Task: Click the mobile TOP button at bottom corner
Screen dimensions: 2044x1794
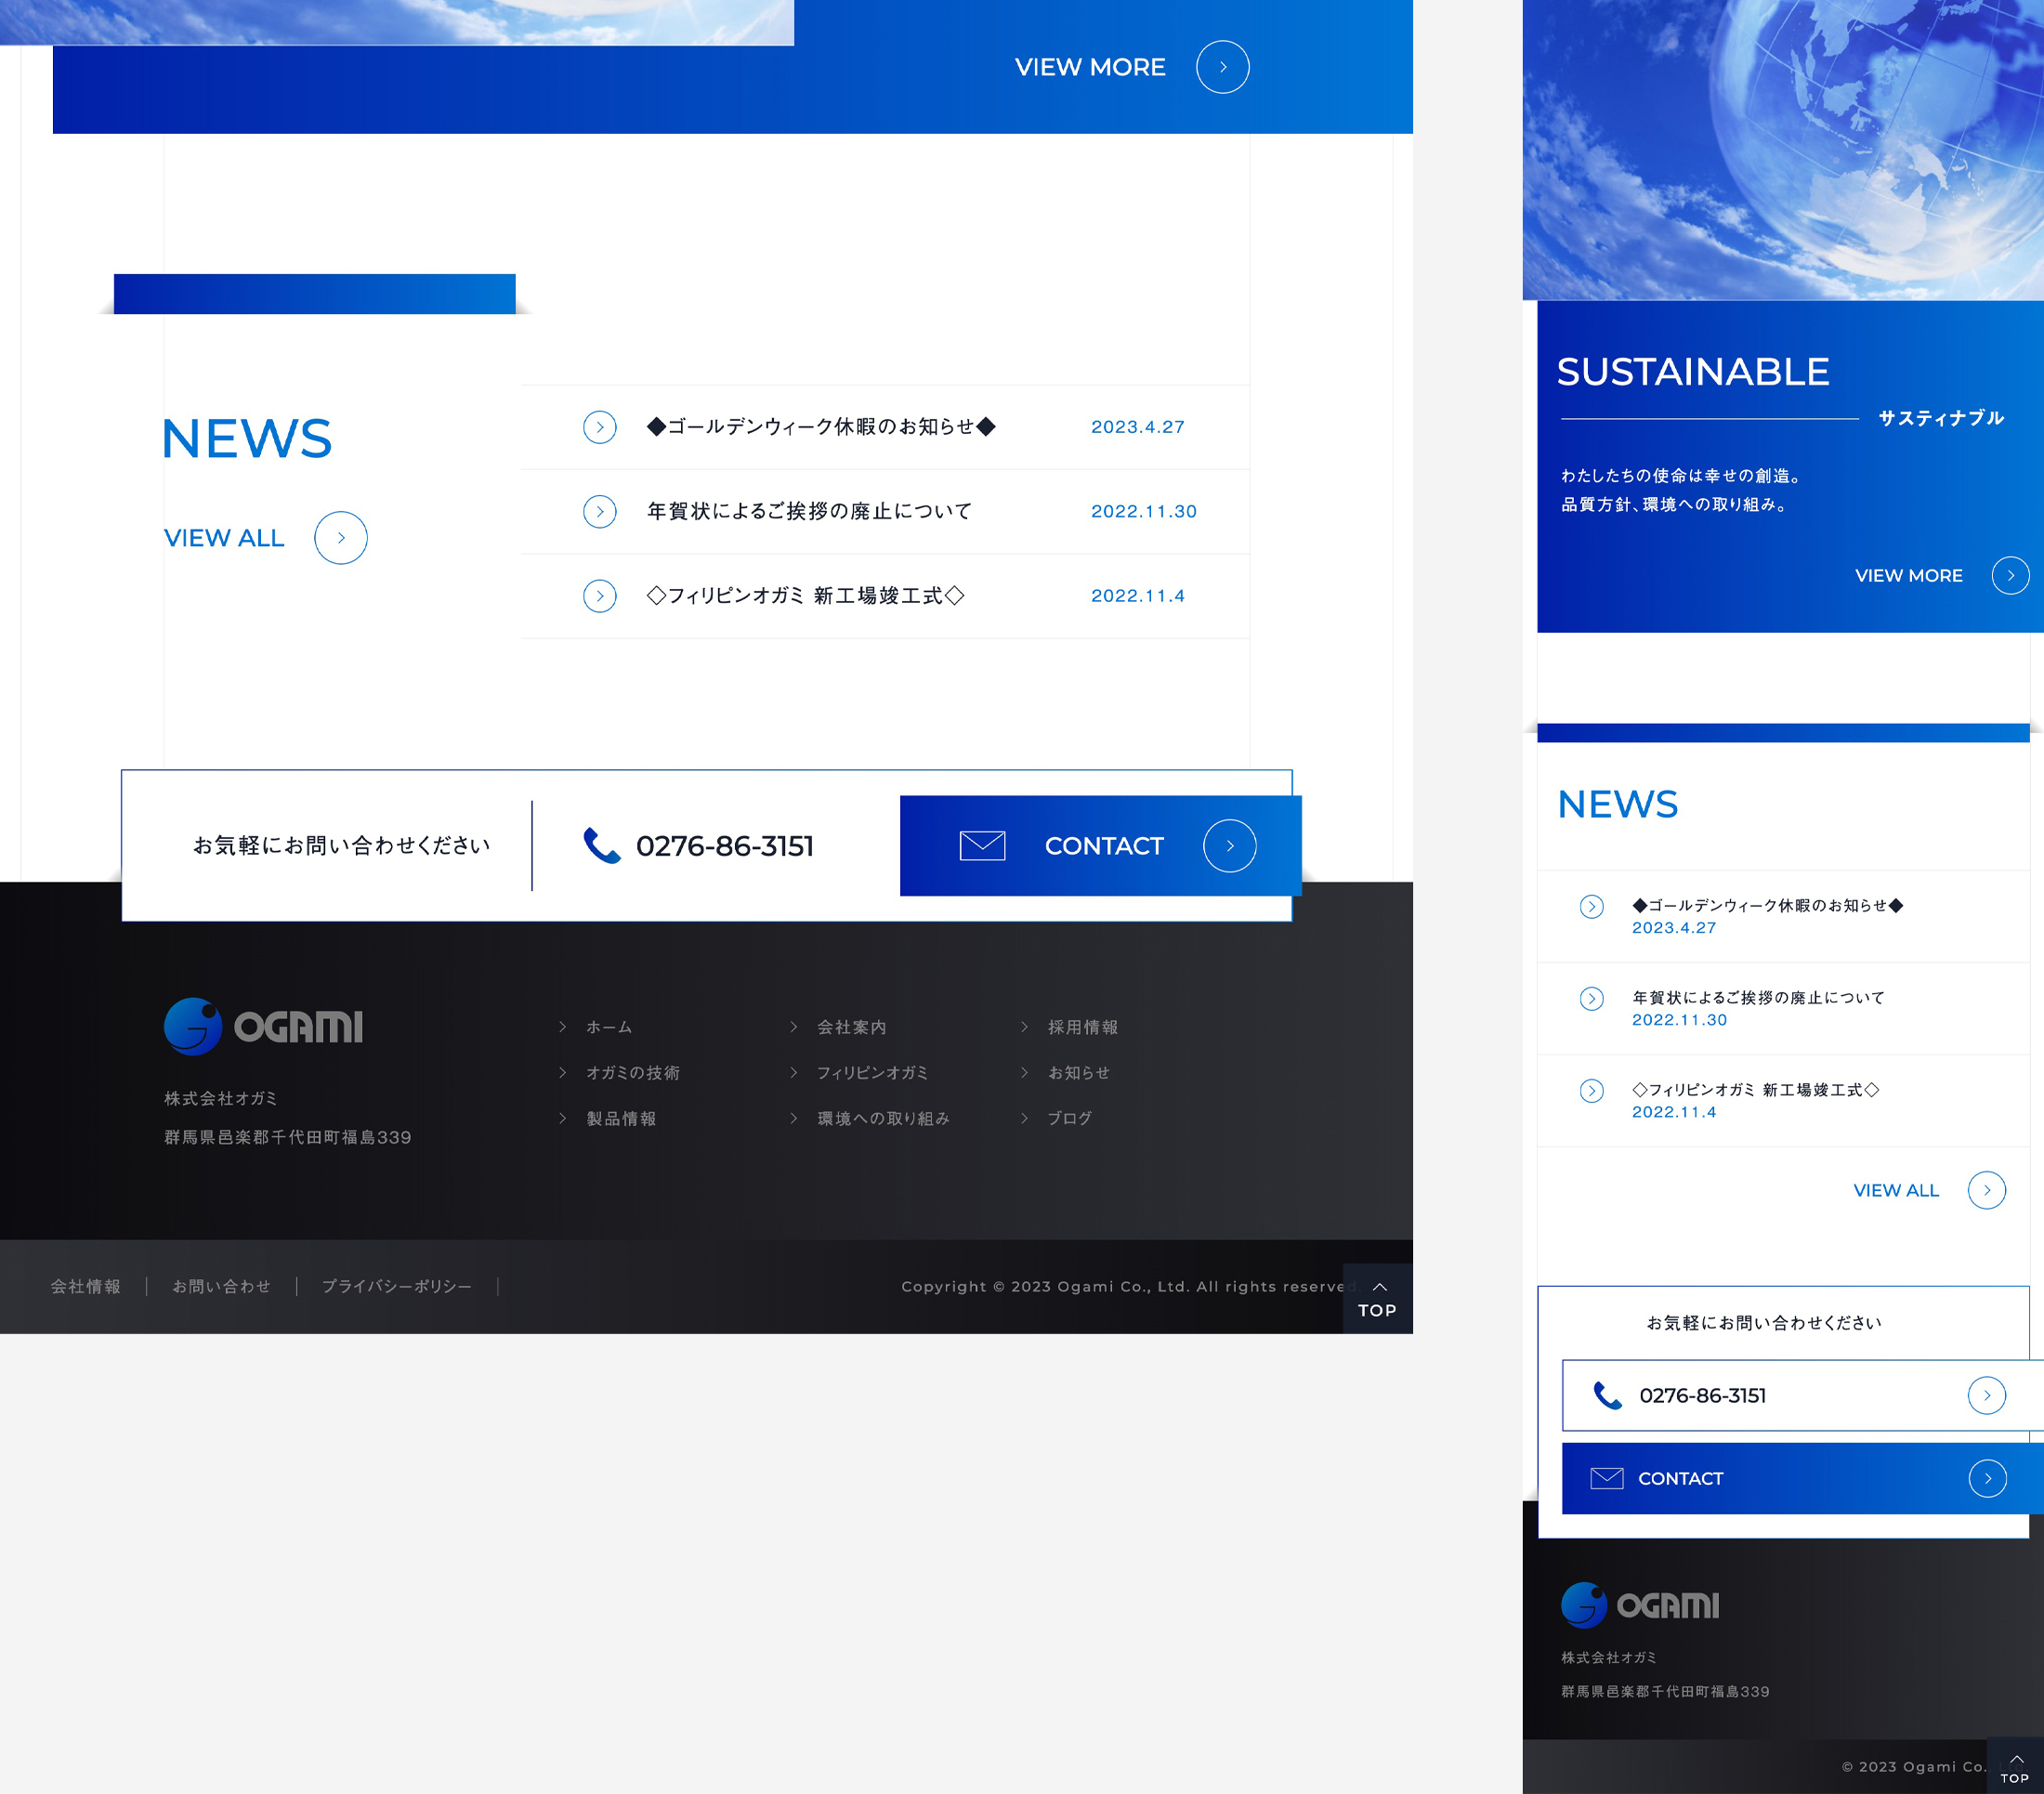Action: (2014, 1768)
